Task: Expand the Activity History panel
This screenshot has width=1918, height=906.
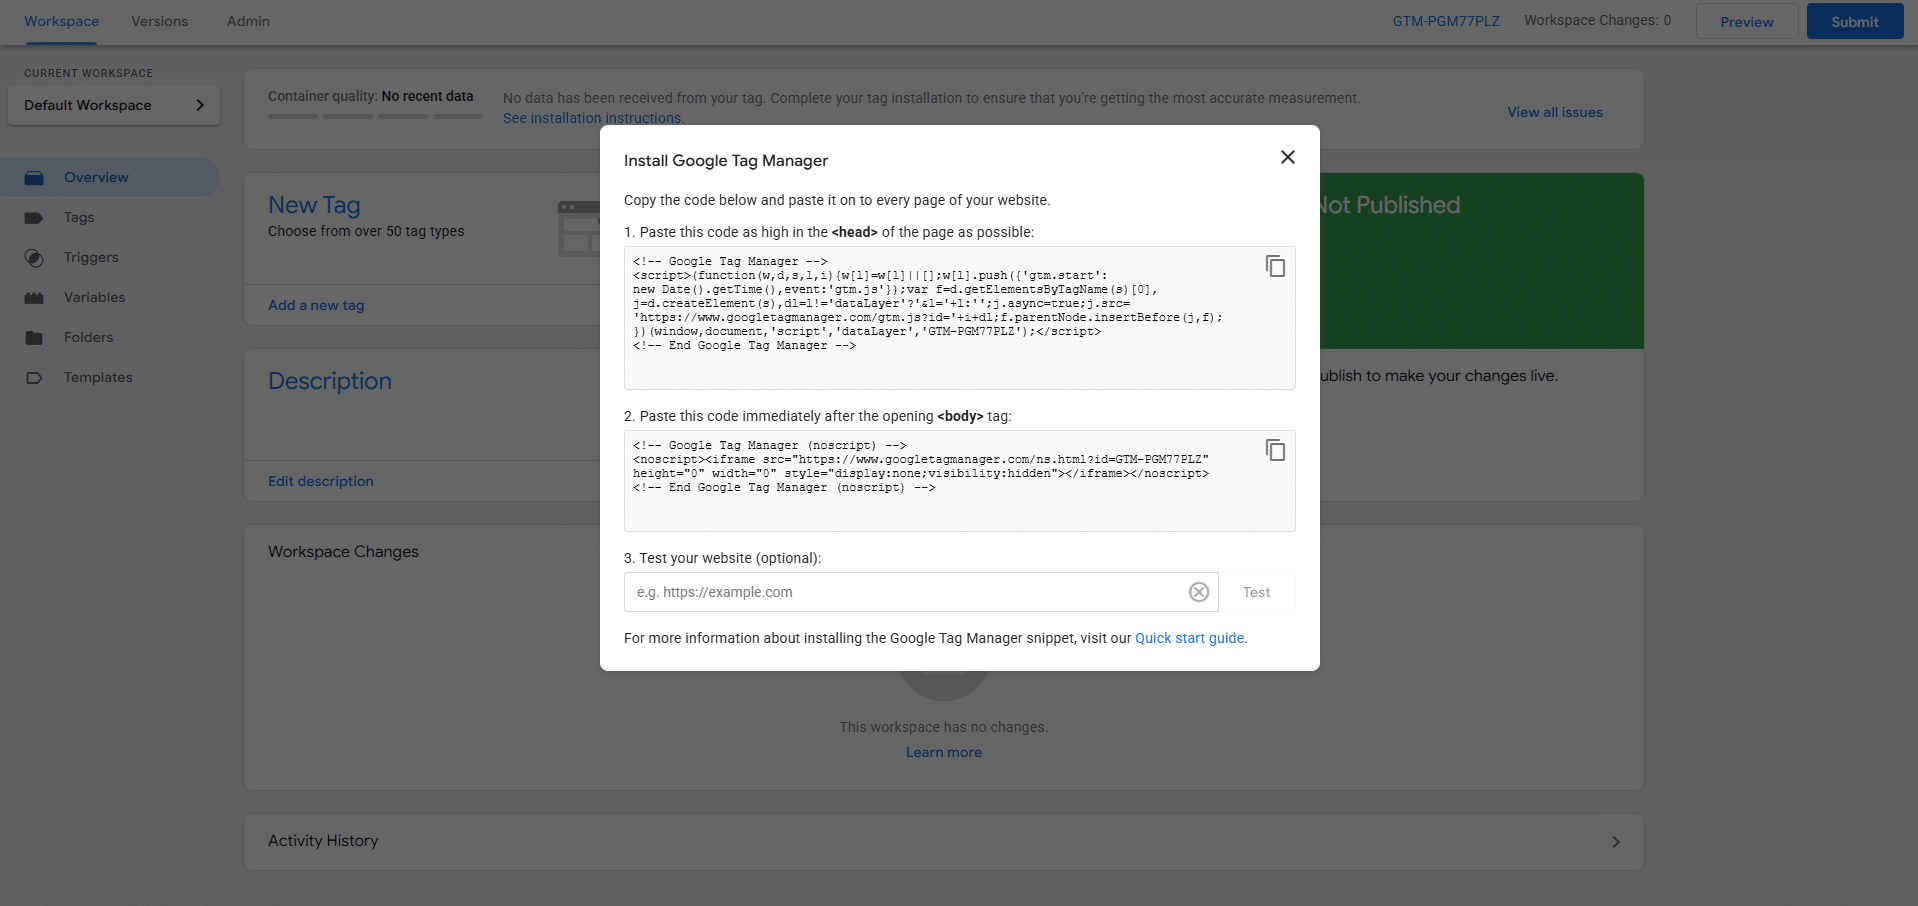Action: tap(1616, 841)
